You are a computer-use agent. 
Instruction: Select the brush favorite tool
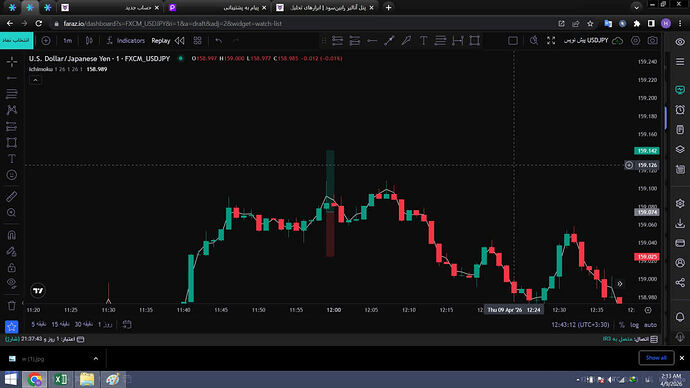click(x=406, y=40)
